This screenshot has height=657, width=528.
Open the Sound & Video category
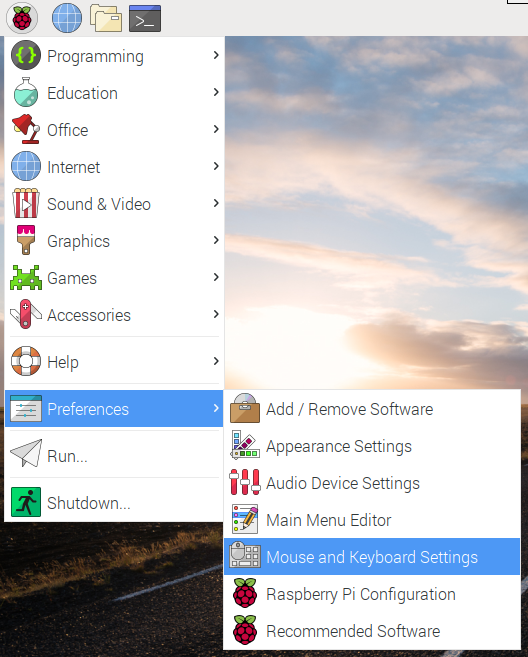tap(114, 204)
